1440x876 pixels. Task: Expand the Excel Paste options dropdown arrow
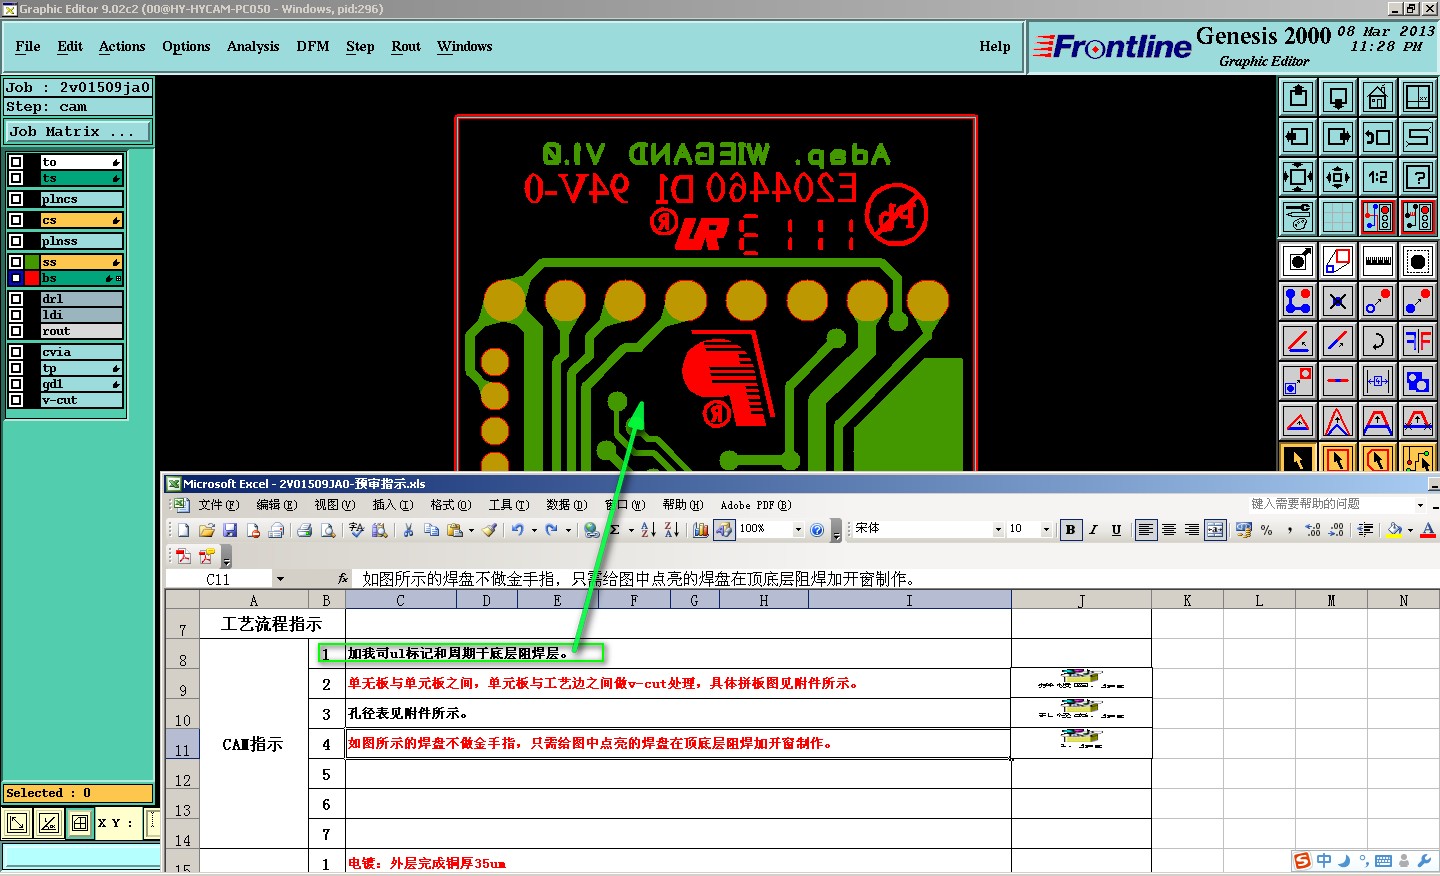click(x=471, y=531)
